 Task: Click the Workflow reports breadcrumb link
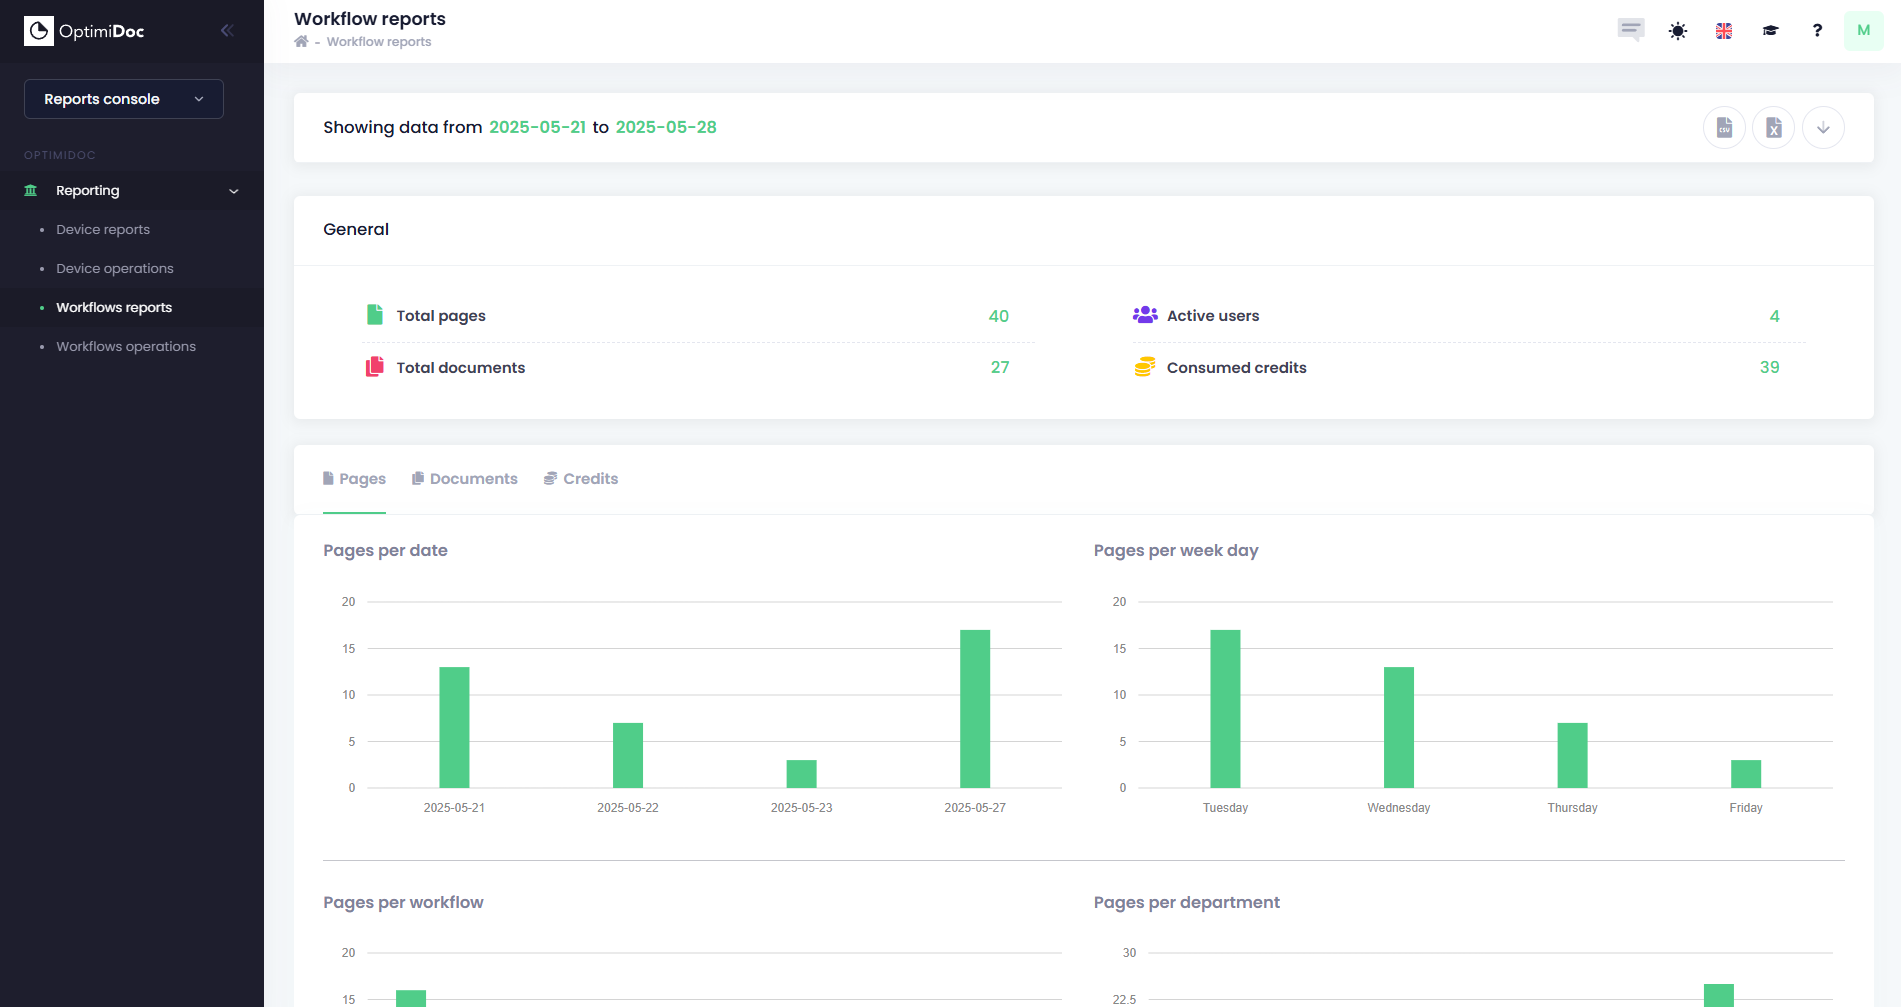point(379,42)
